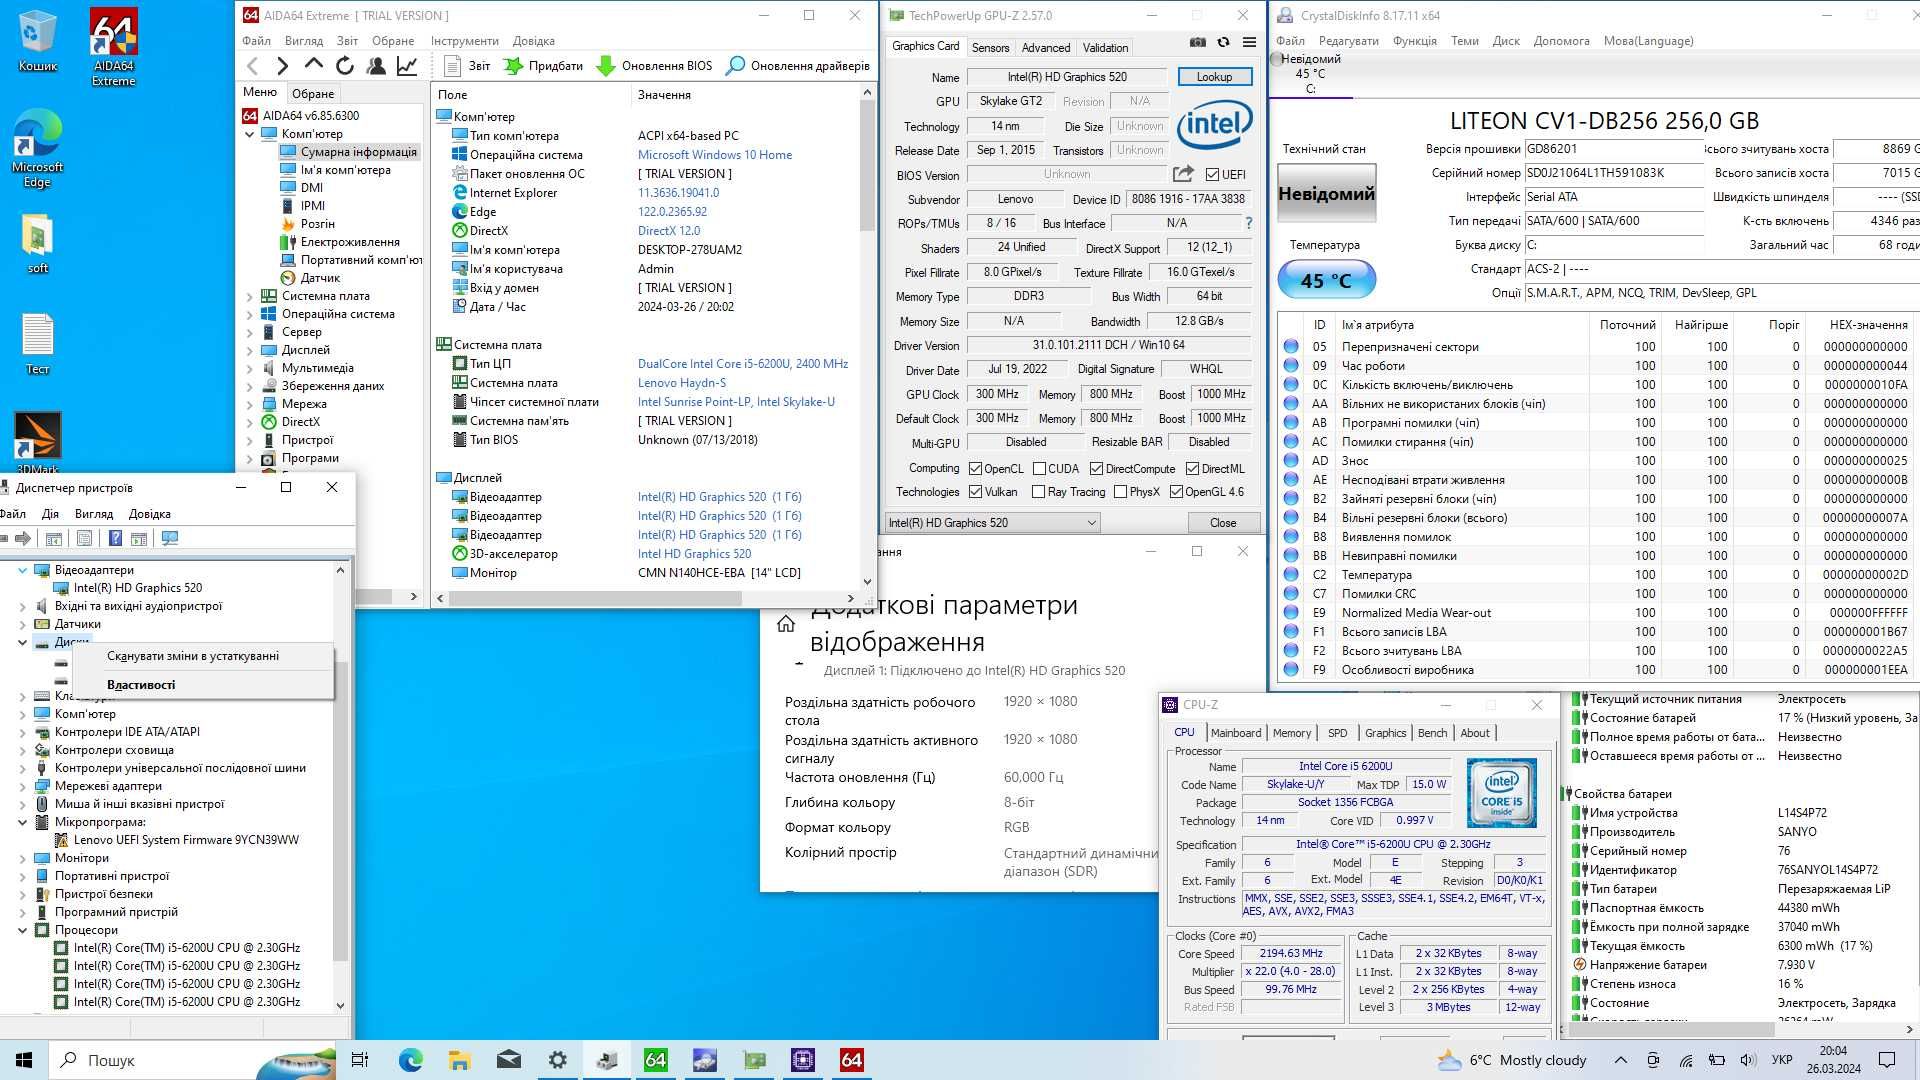The width and height of the screenshot is (1920, 1080).
Task: Click Close button in GPU-Z
Action: 1222,523
